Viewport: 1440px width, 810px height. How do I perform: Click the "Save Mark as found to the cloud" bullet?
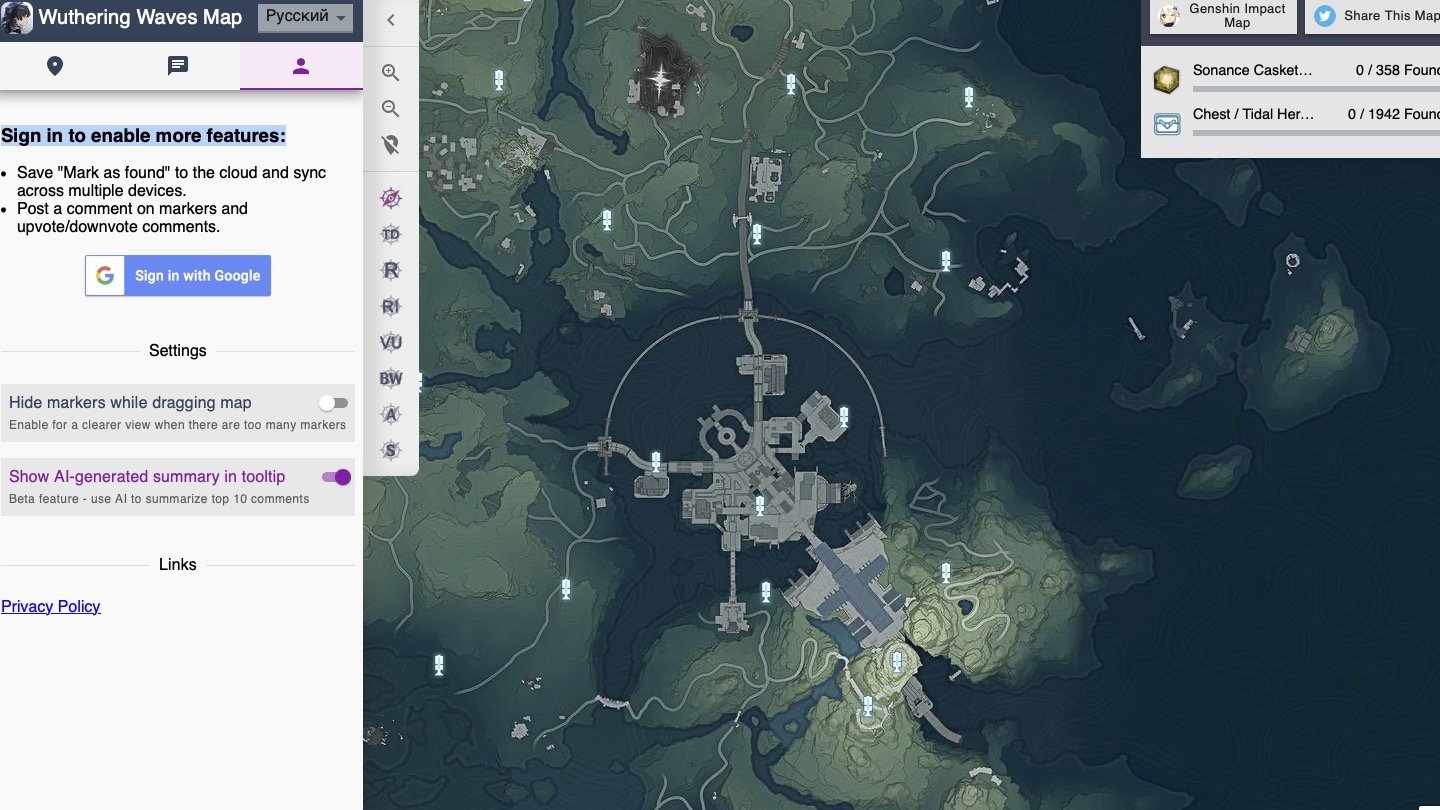[172, 182]
